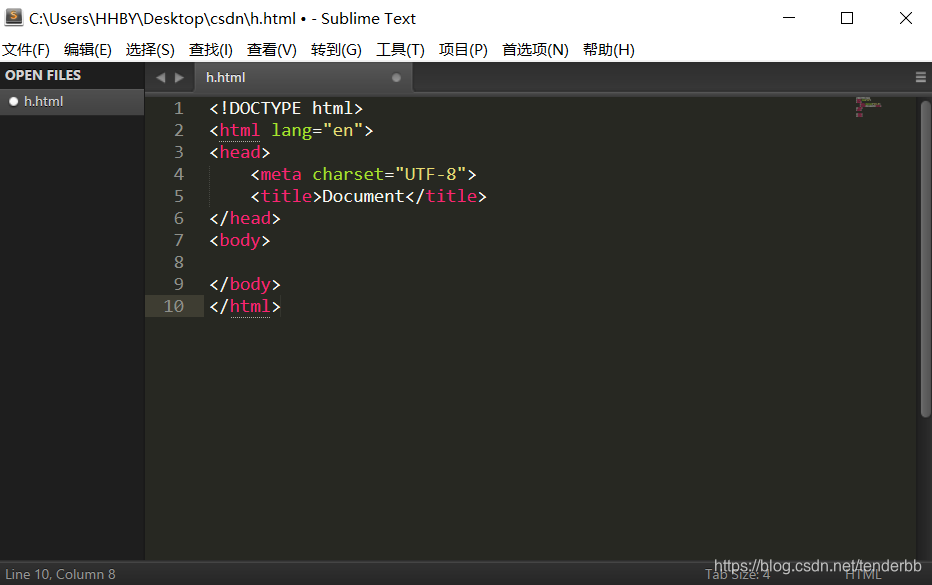Click line number 8 in the gutter
The image size is (932, 585).
(x=178, y=262)
